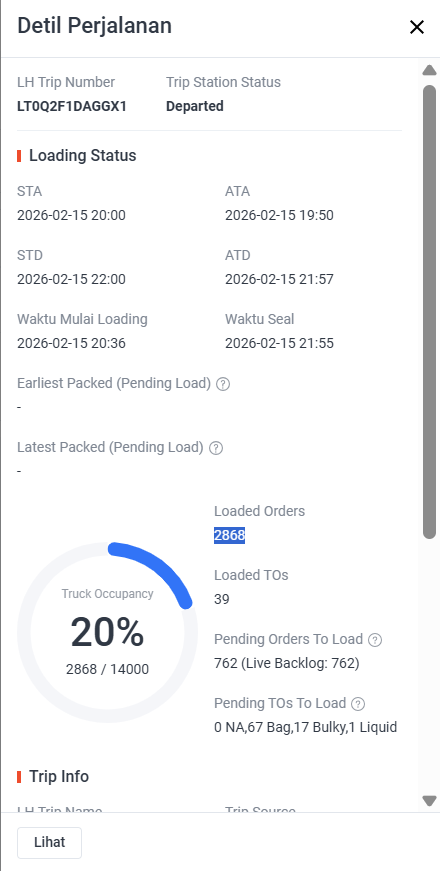Click the ATD timestamp 2026-02-15 21:57

pyautogui.click(x=279, y=279)
